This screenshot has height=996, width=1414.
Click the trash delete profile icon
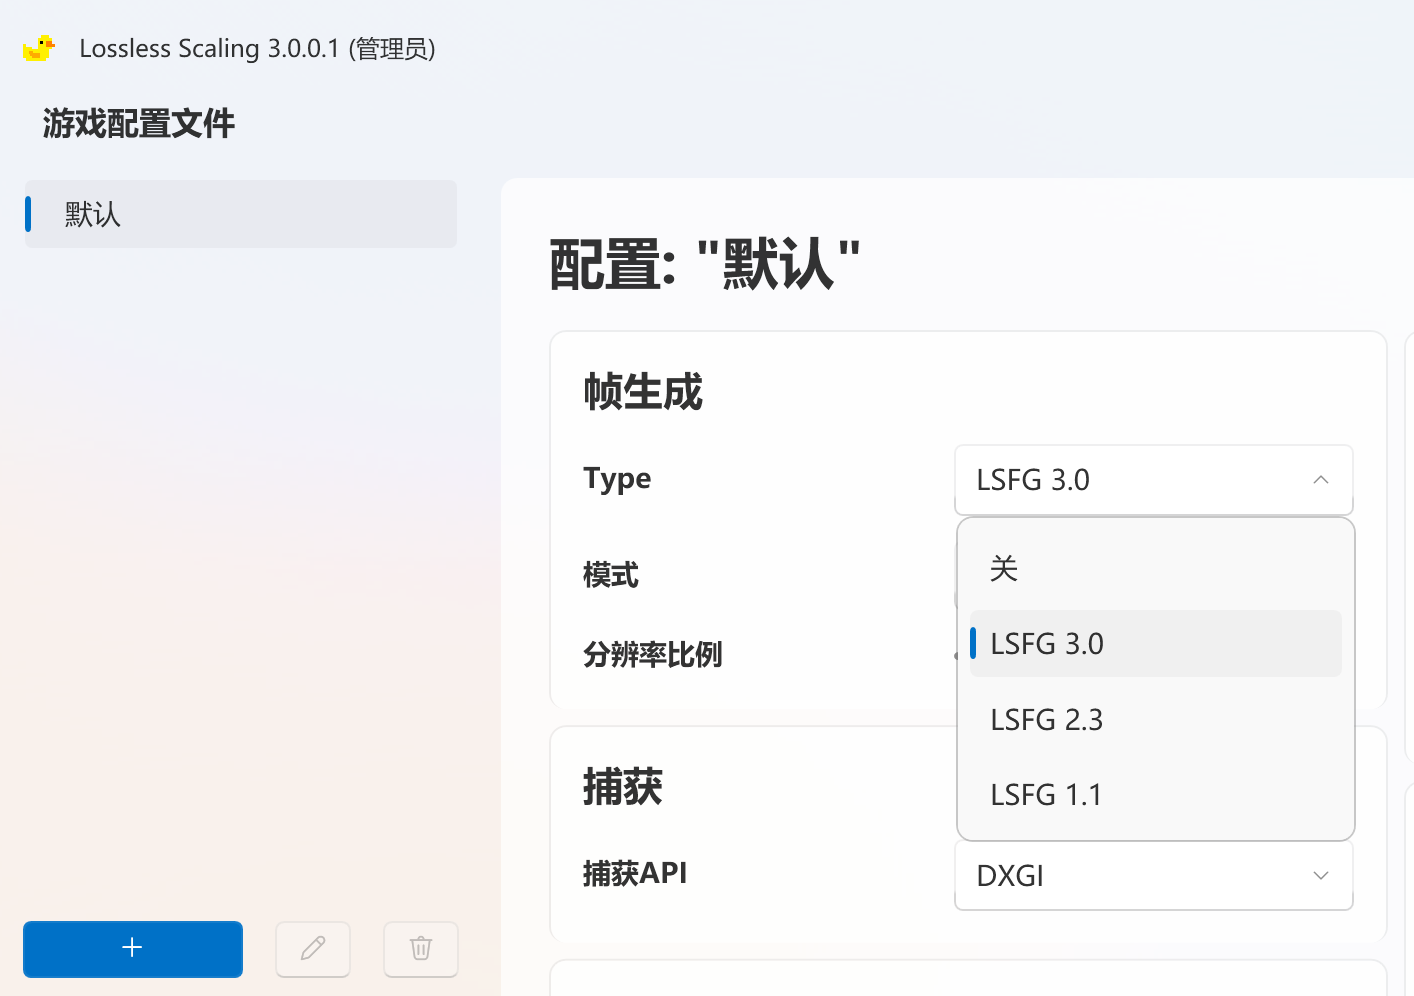pyautogui.click(x=421, y=949)
